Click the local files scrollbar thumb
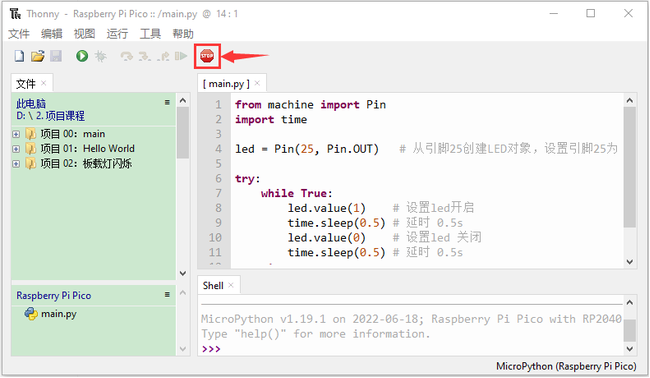Screen dimensions: 650x378 pyautogui.click(x=183, y=133)
